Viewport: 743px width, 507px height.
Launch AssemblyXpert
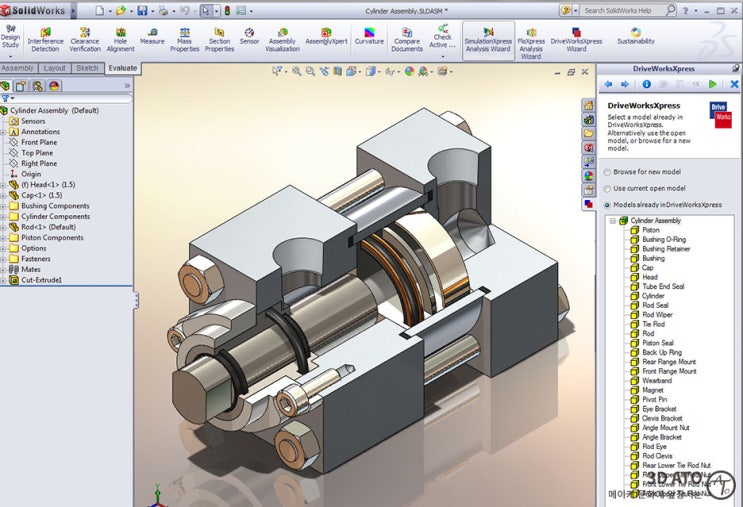(326, 36)
